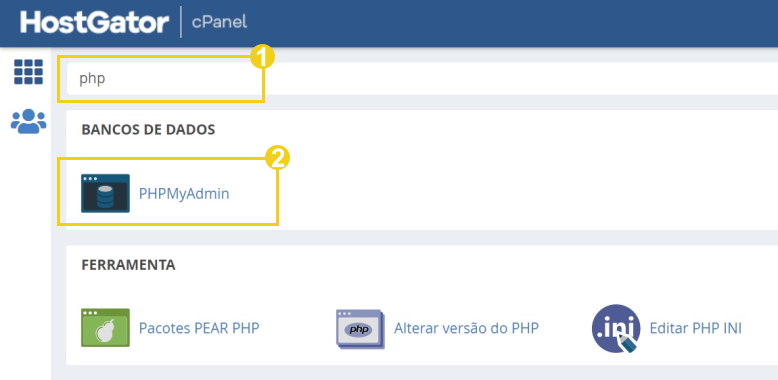Open the Alterar versão do PHP link
Image resolution: width=778 pixels, height=380 pixels.
466,328
